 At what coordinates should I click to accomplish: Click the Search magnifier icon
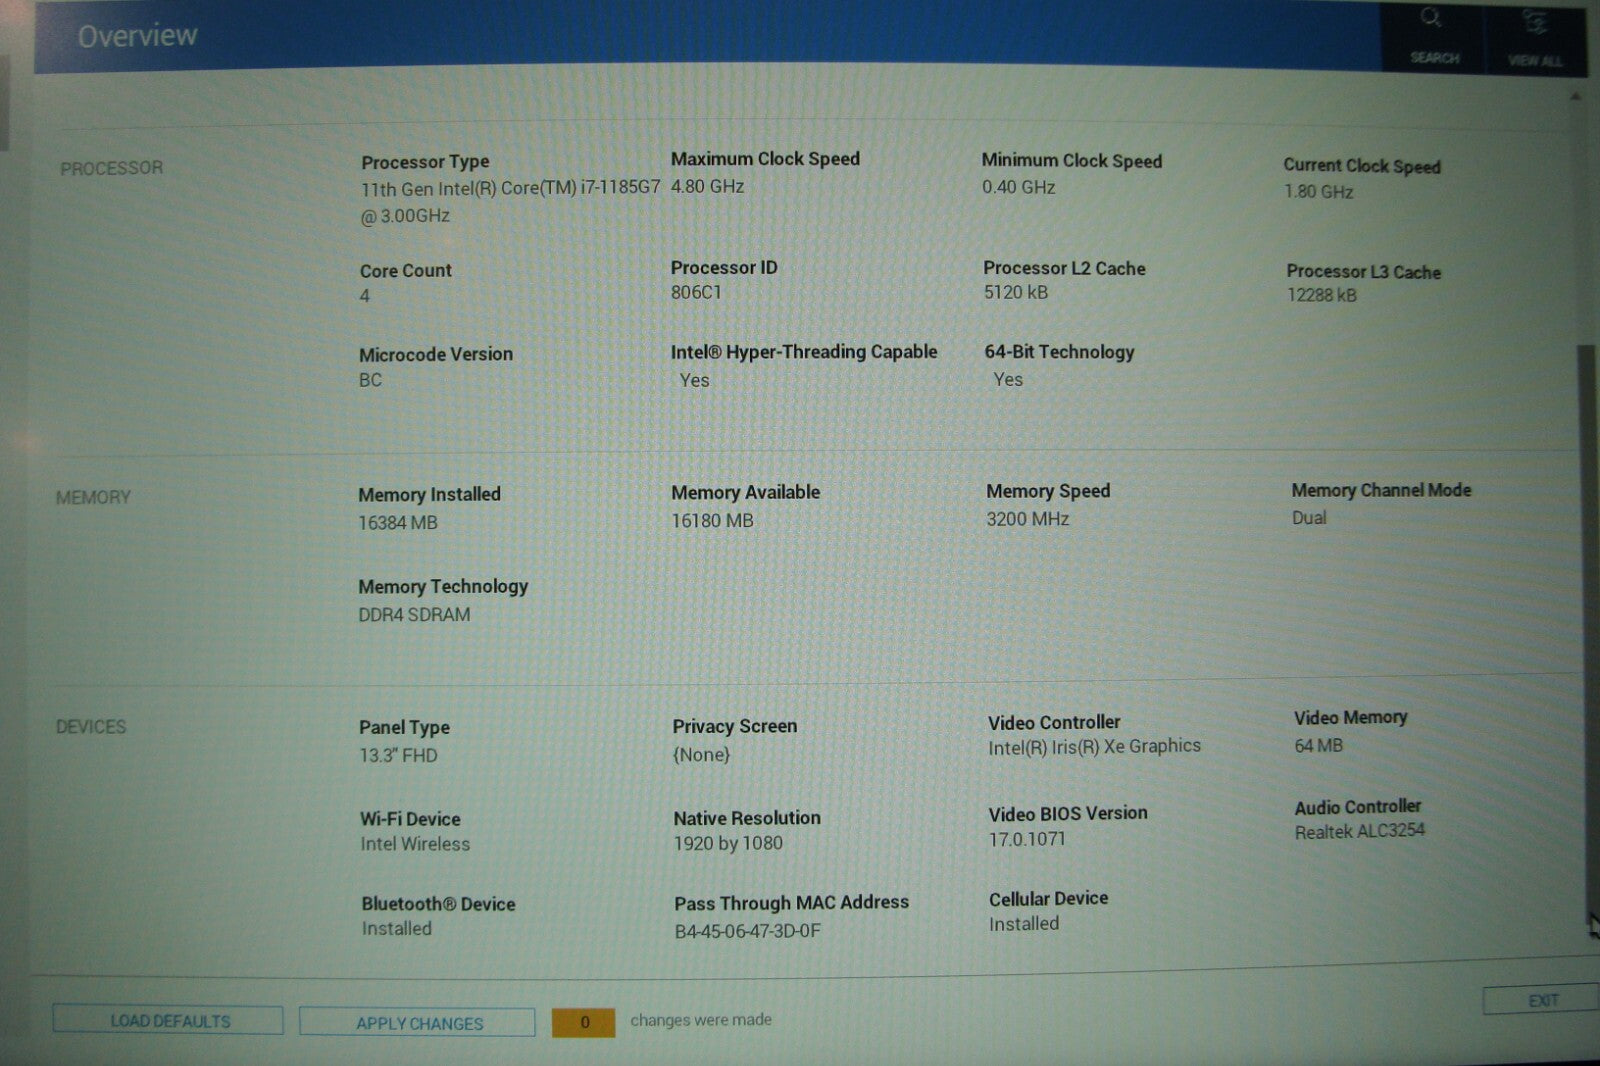(1432, 20)
